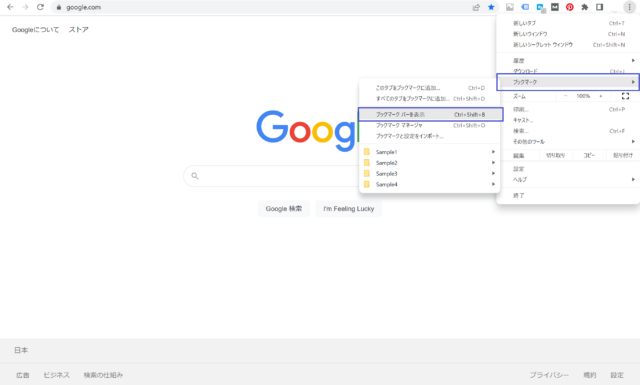This screenshot has width=640, height=385.
Task: Click the 100% zoom value
Action: tap(583, 96)
